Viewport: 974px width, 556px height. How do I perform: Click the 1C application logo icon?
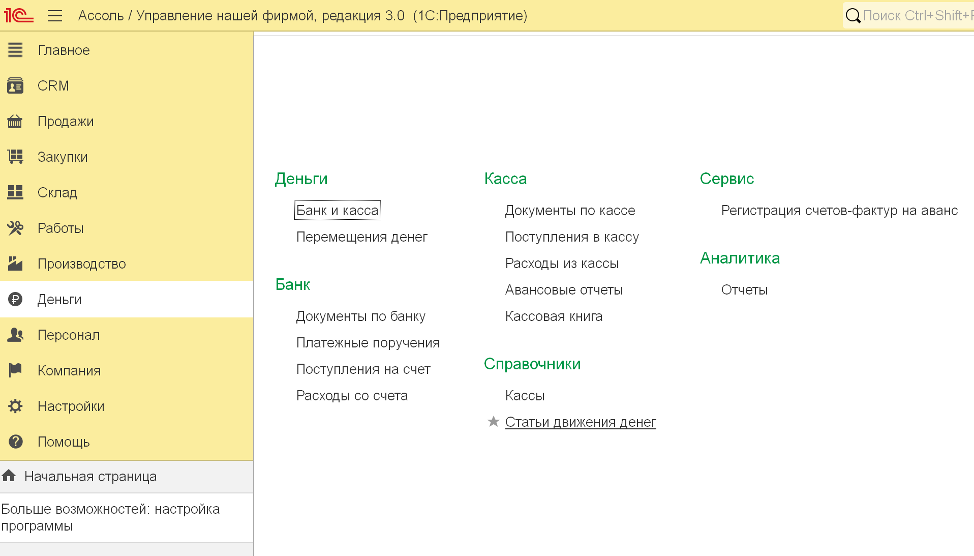(19, 15)
